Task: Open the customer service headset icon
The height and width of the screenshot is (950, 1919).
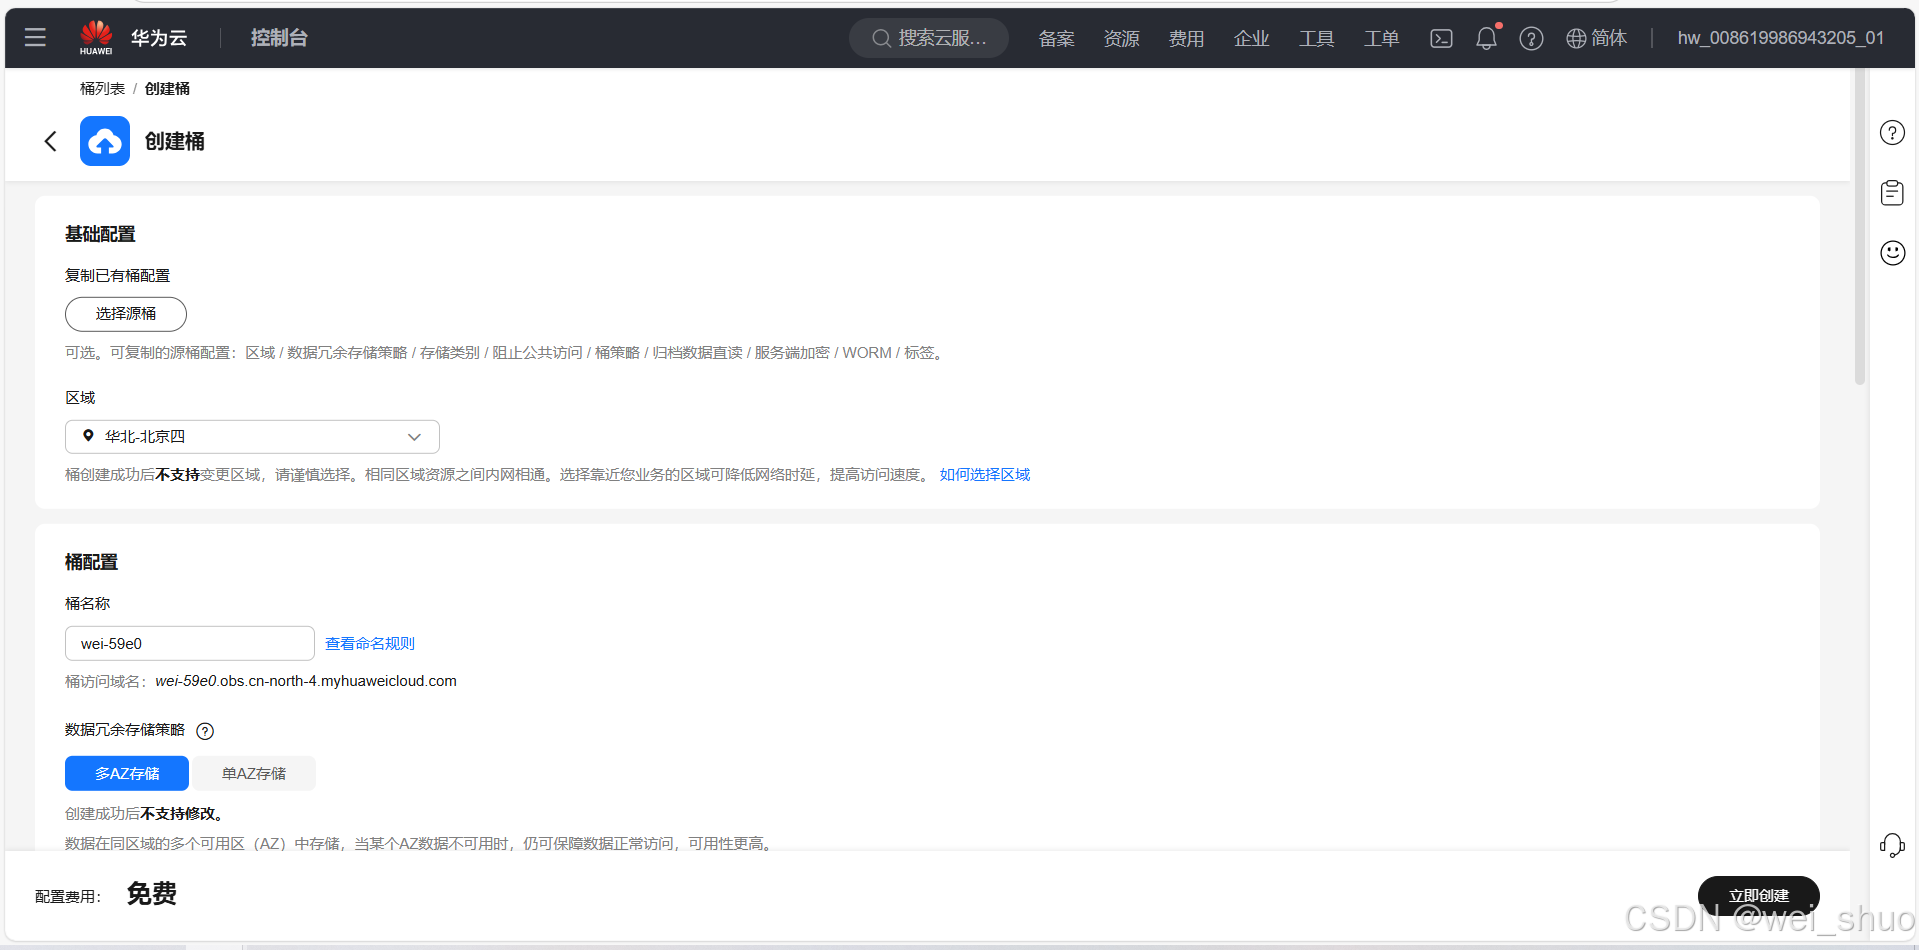Action: click(1892, 846)
